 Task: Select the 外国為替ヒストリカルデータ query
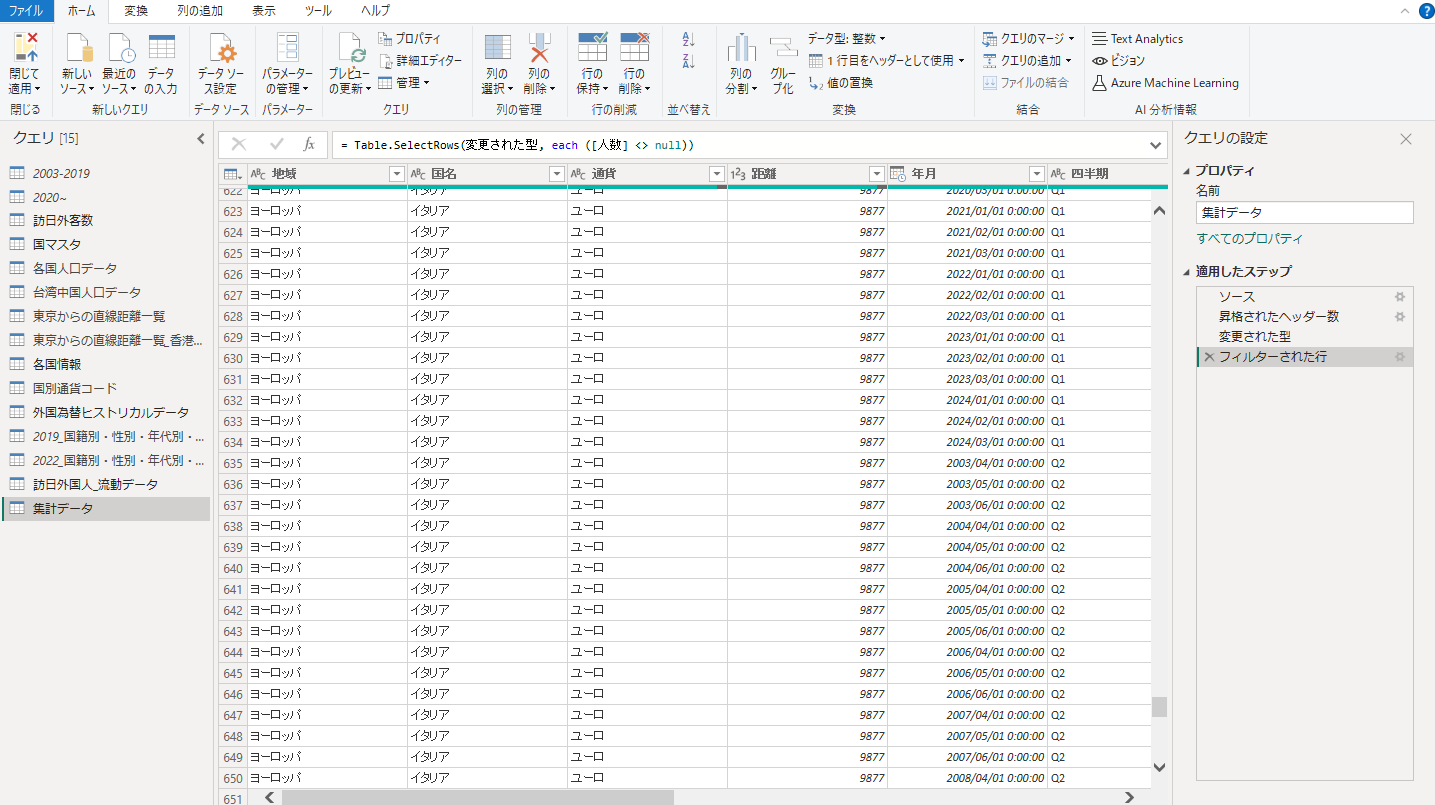(x=106, y=413)
